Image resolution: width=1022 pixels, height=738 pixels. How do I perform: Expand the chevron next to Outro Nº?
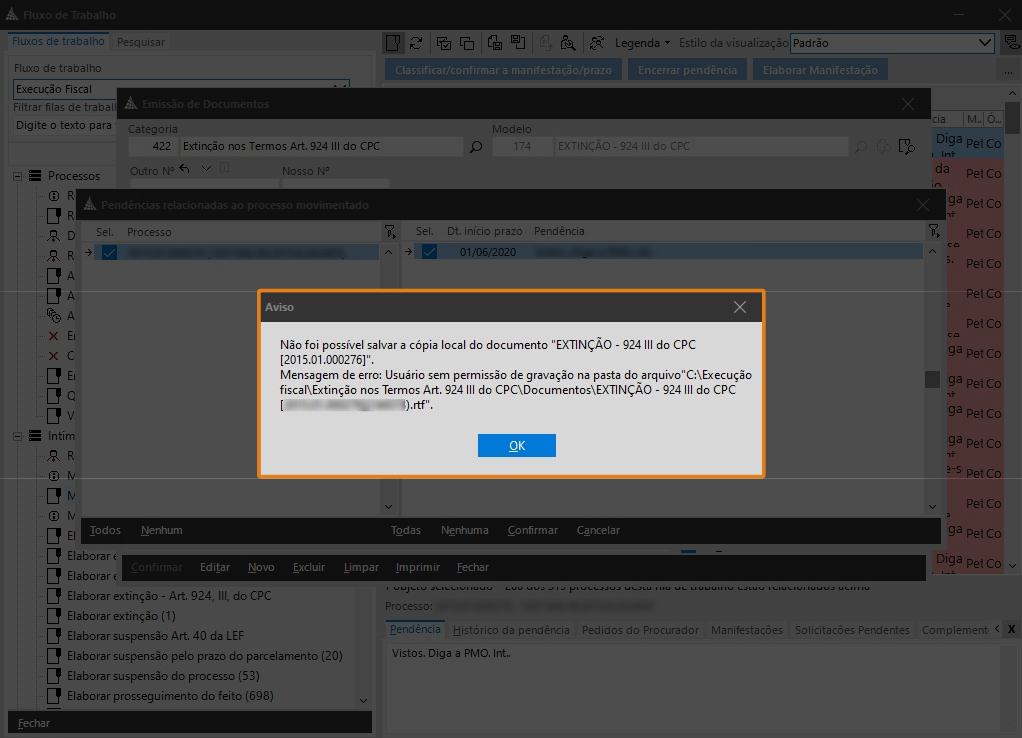click(206, 169)
